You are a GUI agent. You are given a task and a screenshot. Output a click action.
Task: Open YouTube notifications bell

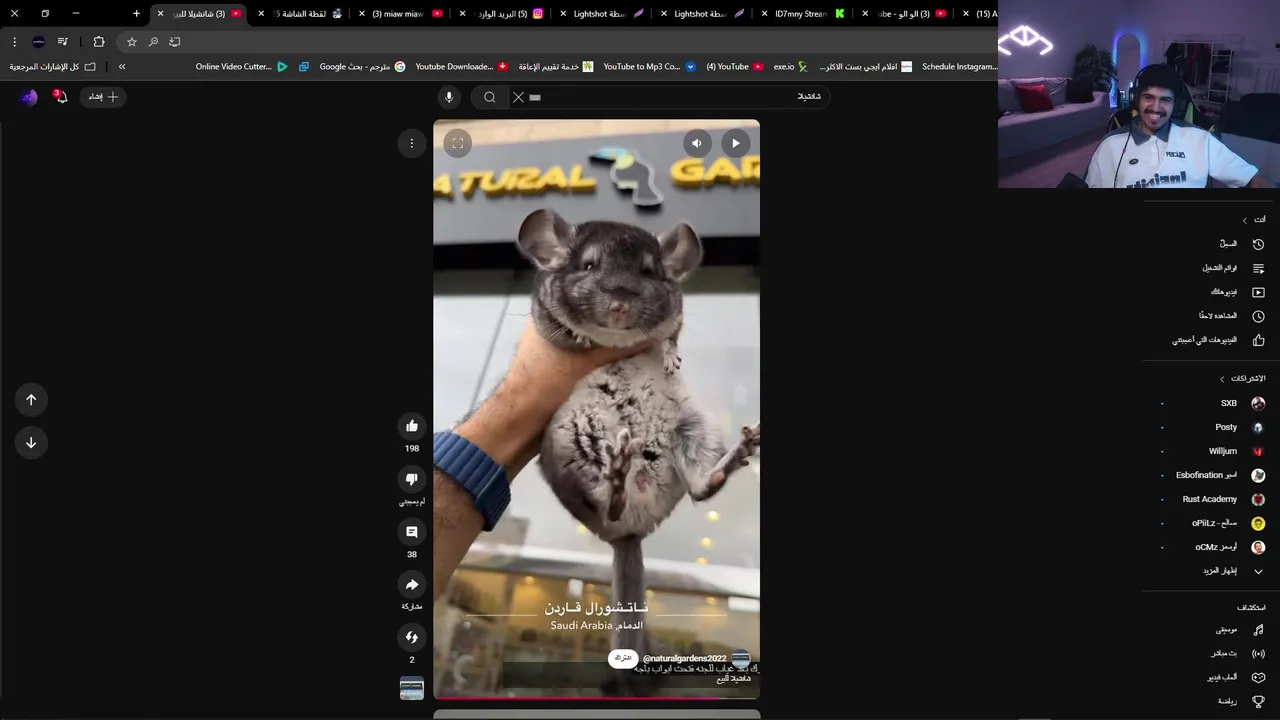point(60,96)
